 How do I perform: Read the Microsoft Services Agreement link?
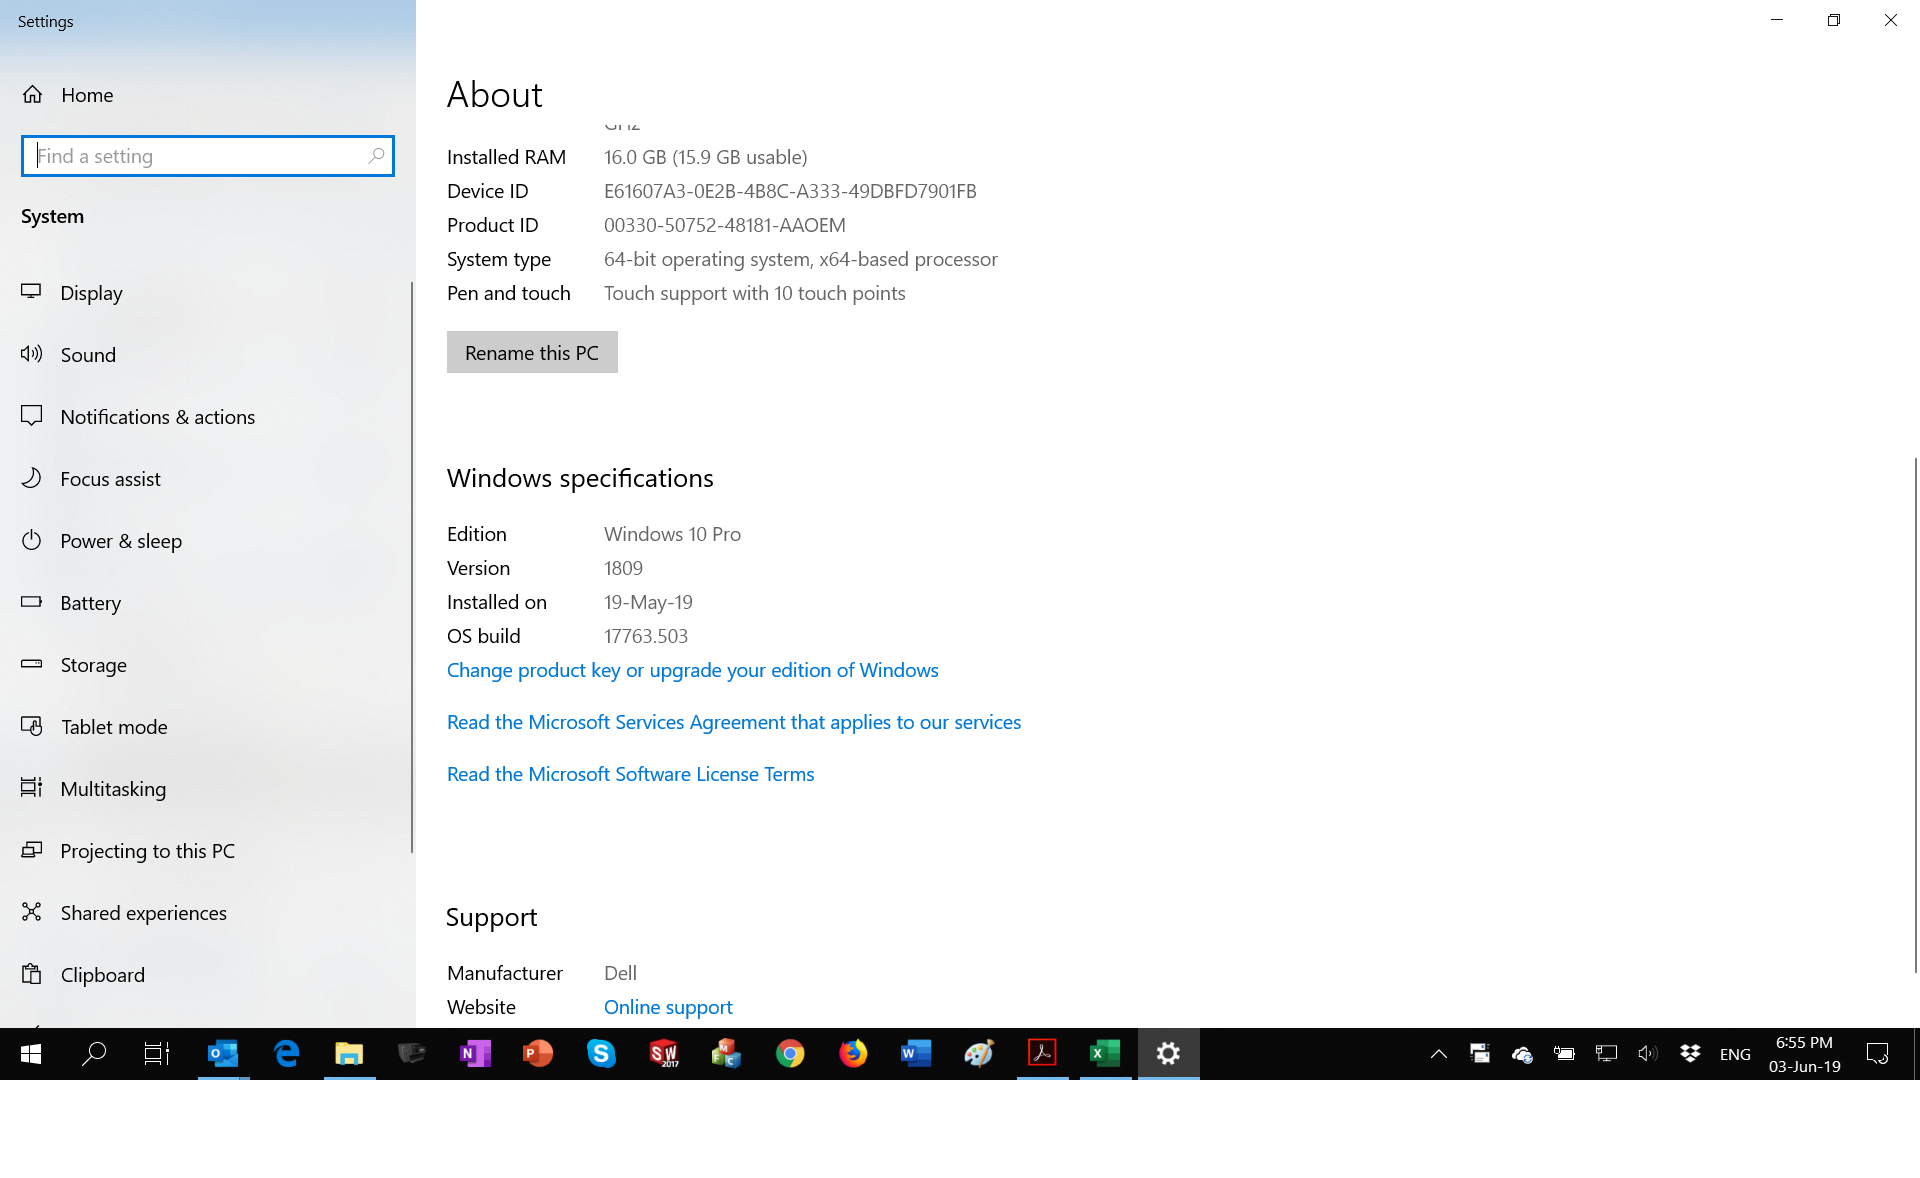pos(734,722)
